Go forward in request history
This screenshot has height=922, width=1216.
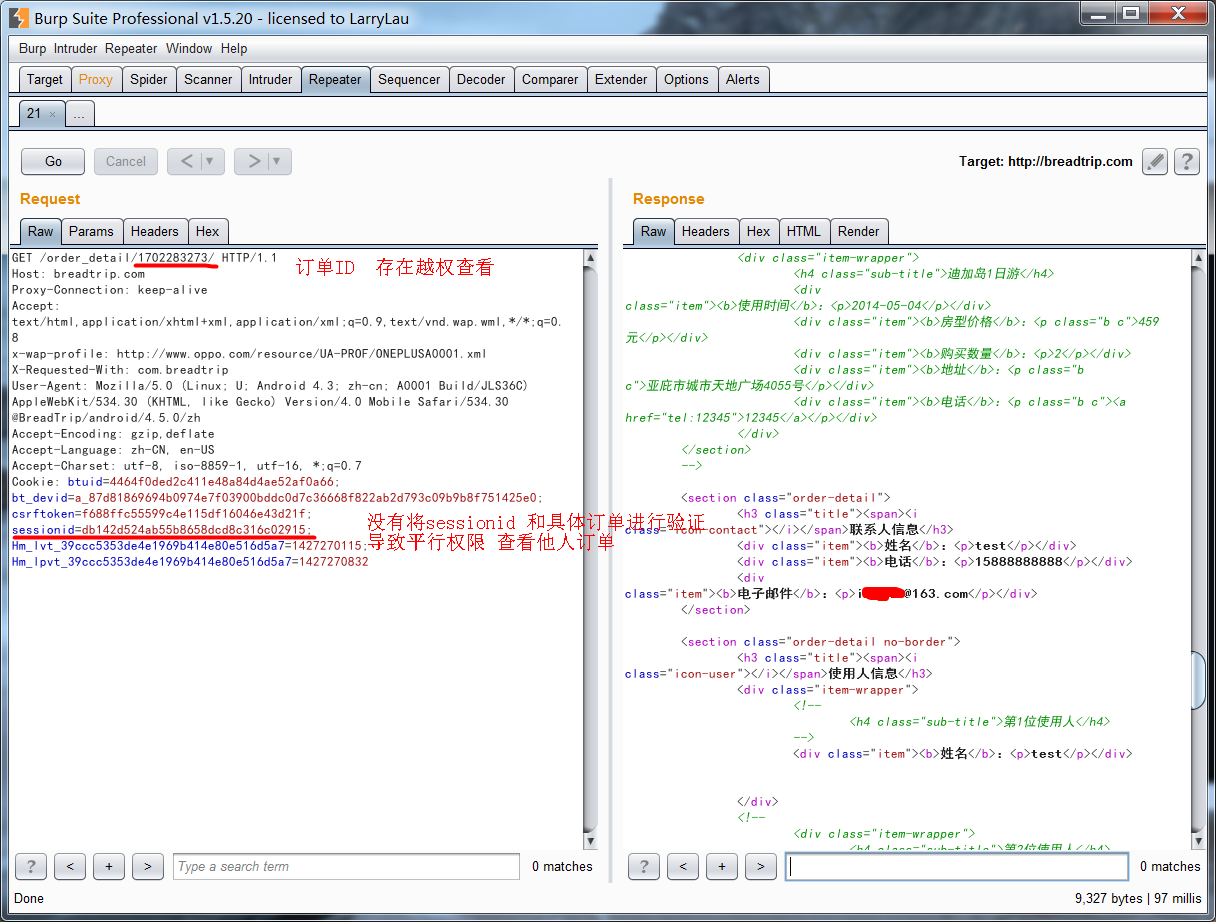pyautogui.click(x=253, y=161)
